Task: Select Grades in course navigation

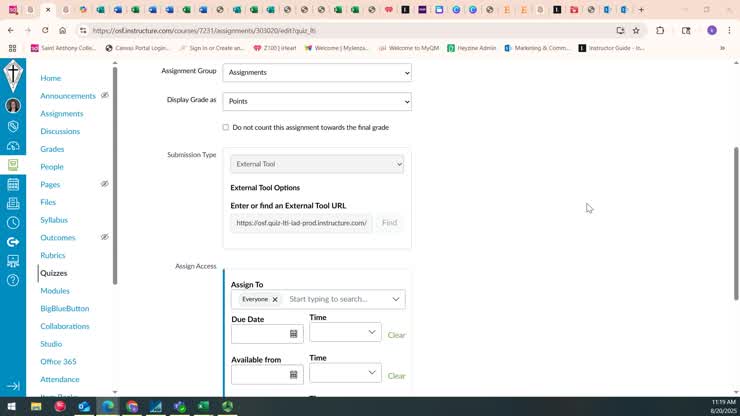Action: click(x=52, y=149)
